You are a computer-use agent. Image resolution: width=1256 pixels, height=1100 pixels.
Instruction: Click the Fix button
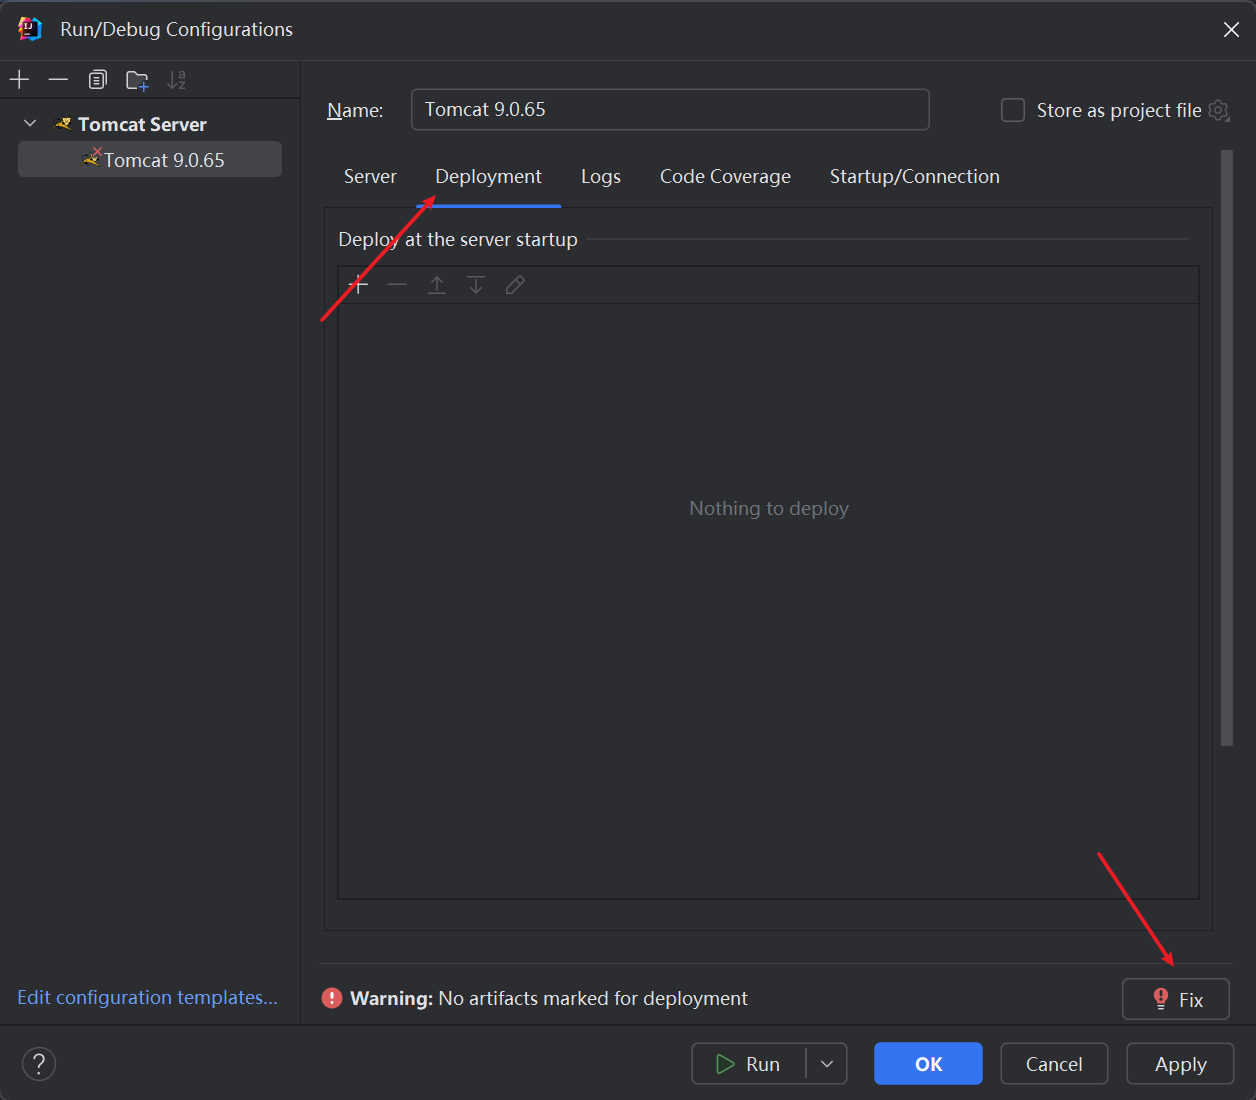tap(1176, 999)
